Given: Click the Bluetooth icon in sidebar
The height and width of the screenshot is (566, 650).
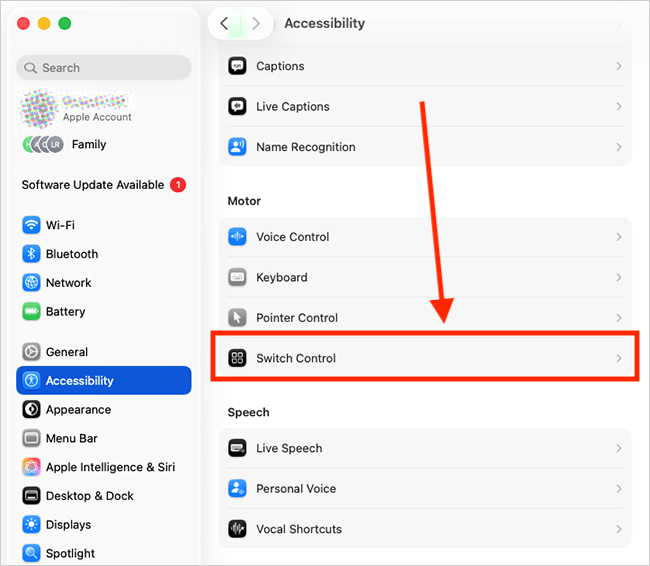Looking at the screenshot, I should click(31, 254).
